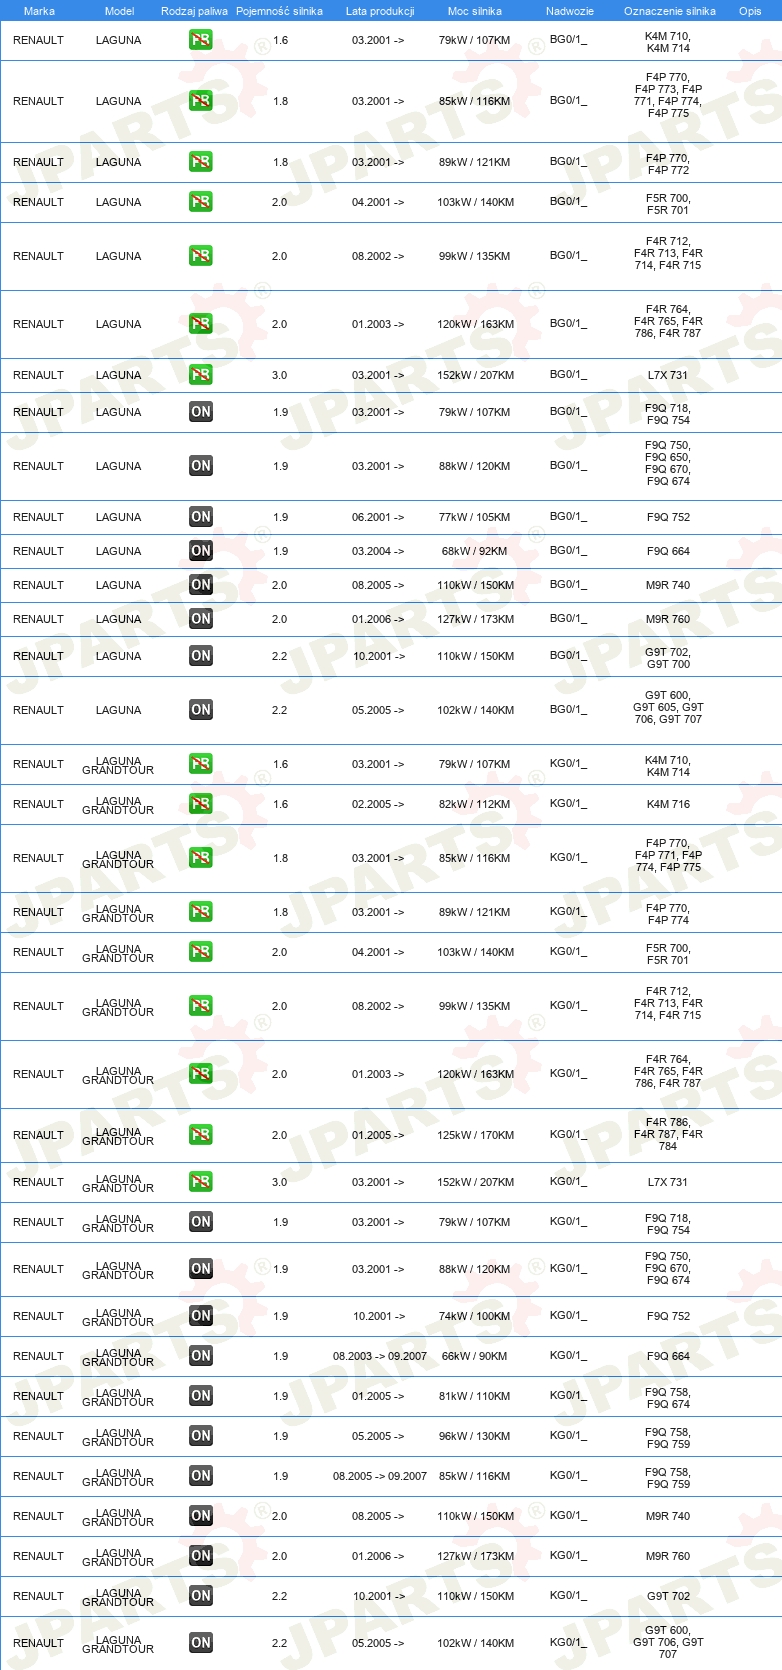This screenshot has width=782, height=1670.
Task: Click the Marka column header
Action: coord(39,11)
